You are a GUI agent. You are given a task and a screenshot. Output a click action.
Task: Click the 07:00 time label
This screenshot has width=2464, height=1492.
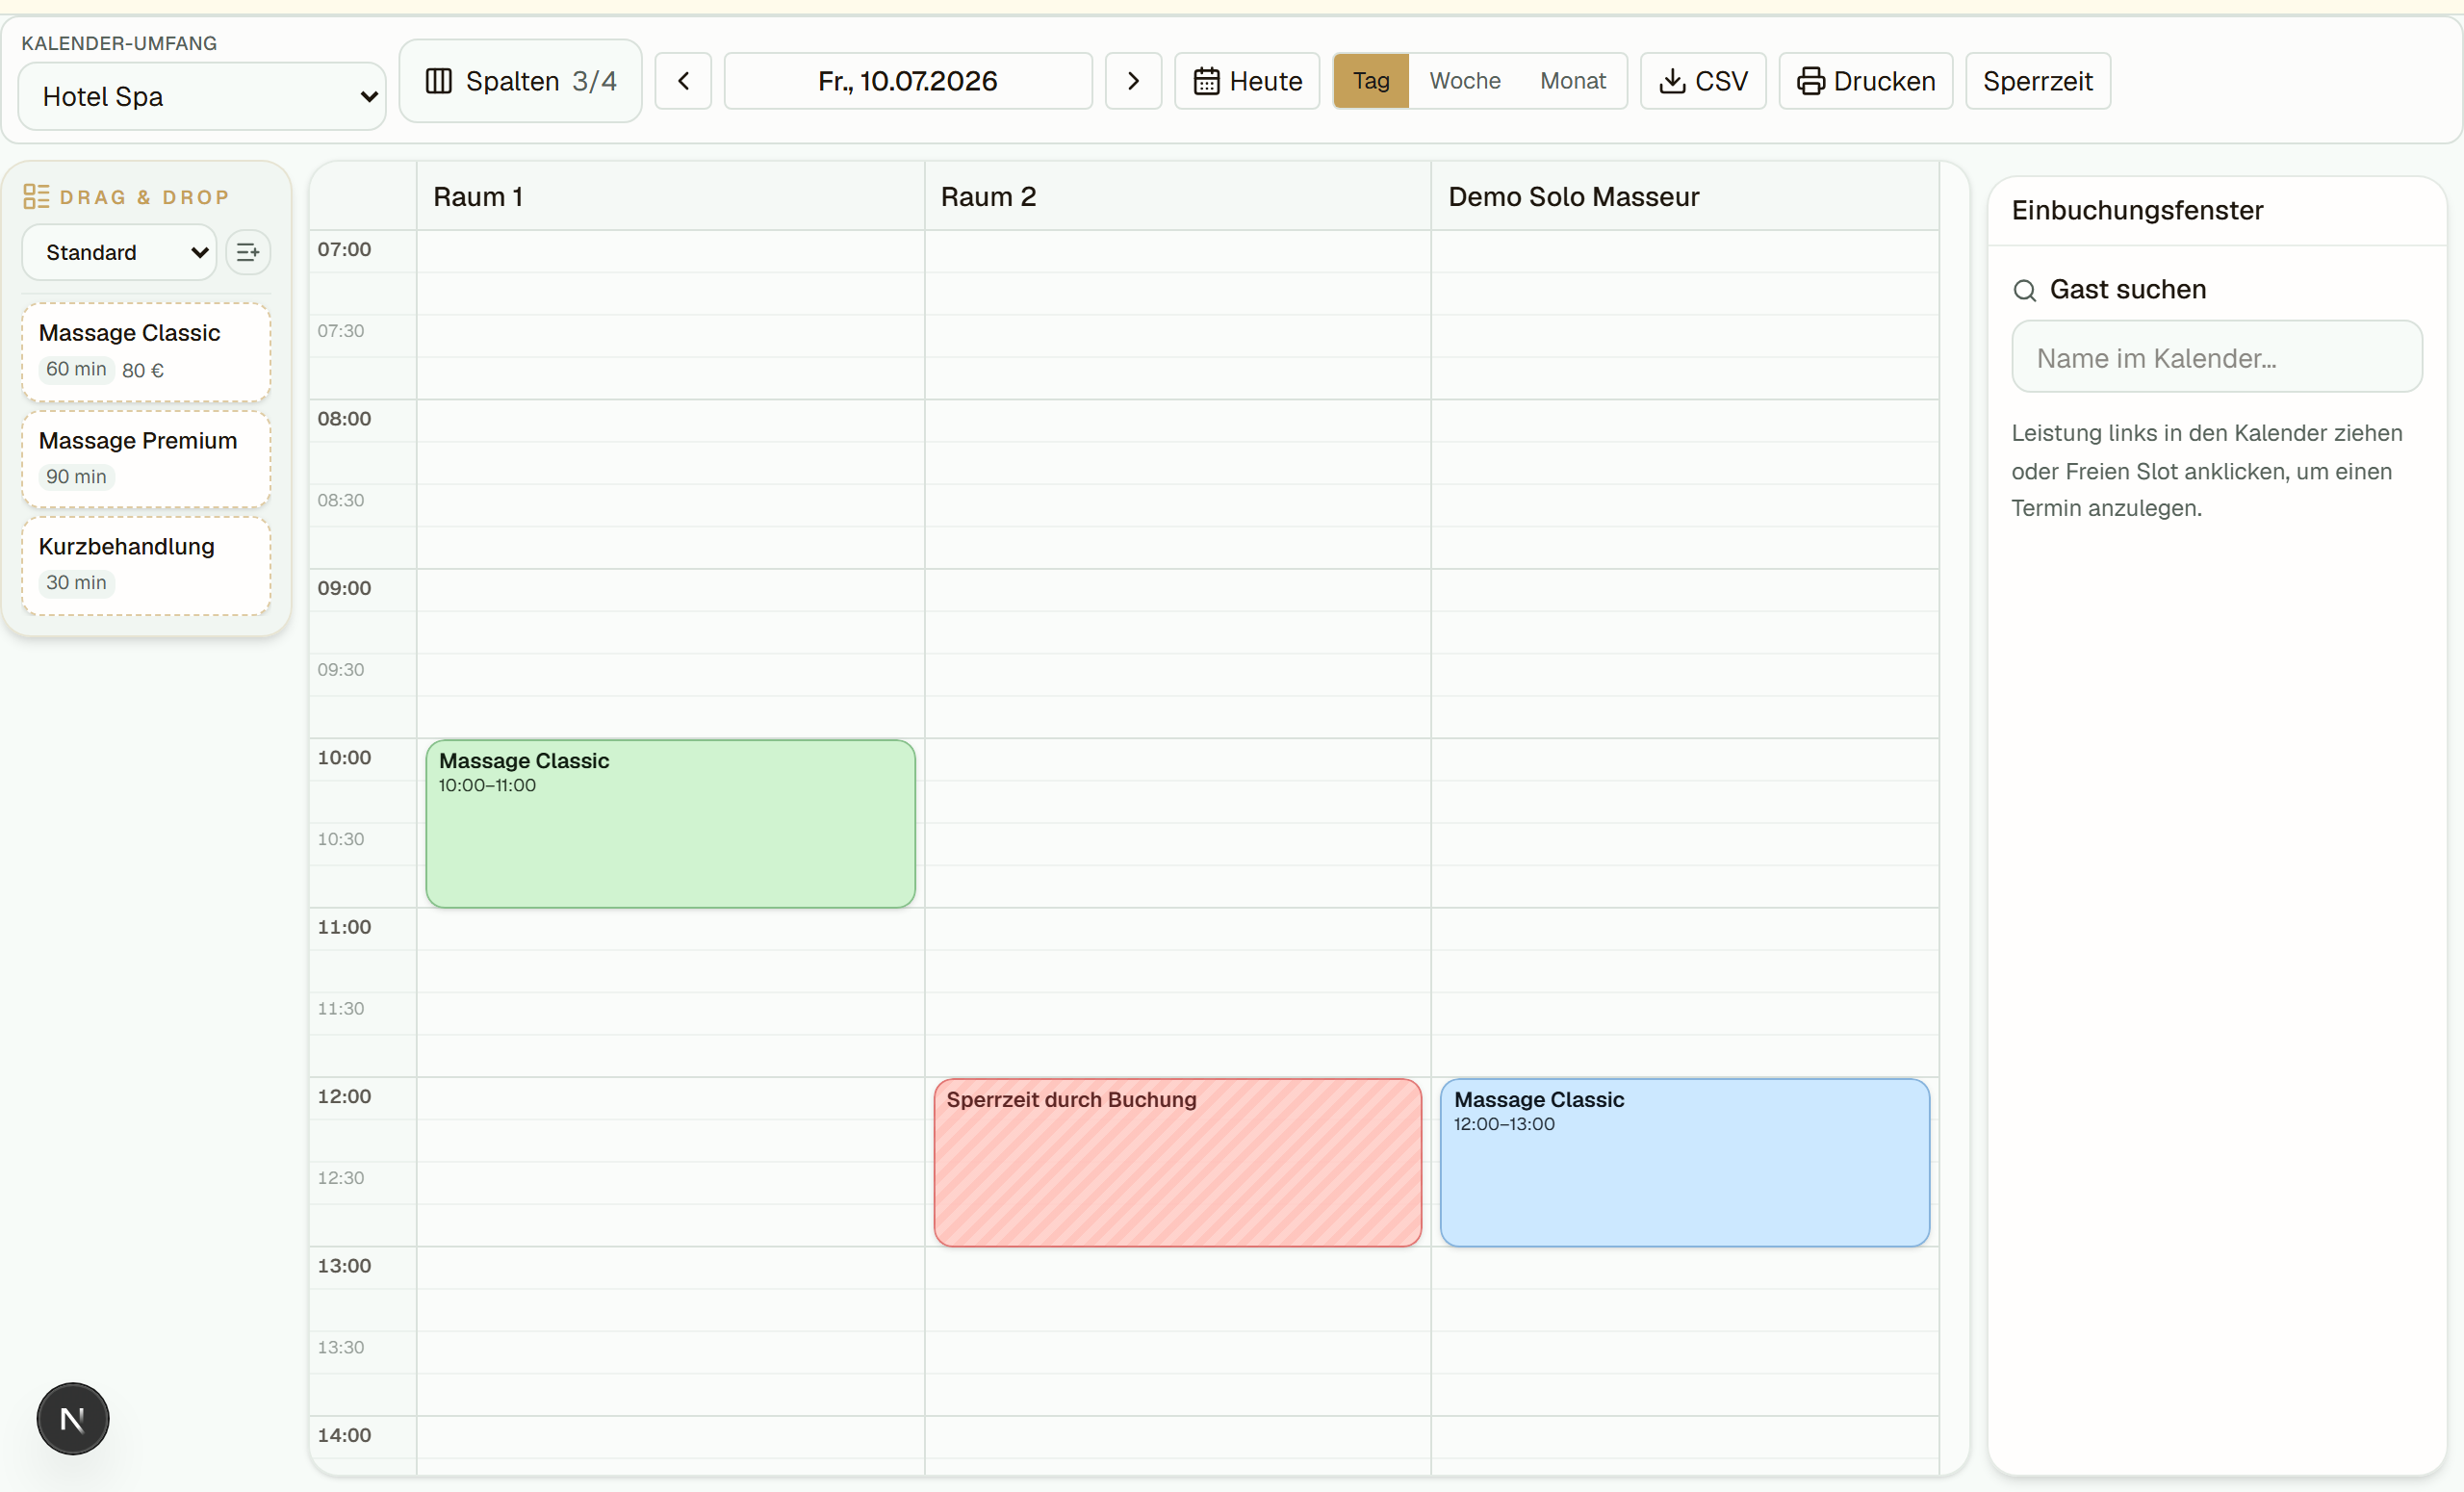click(344, 249)
